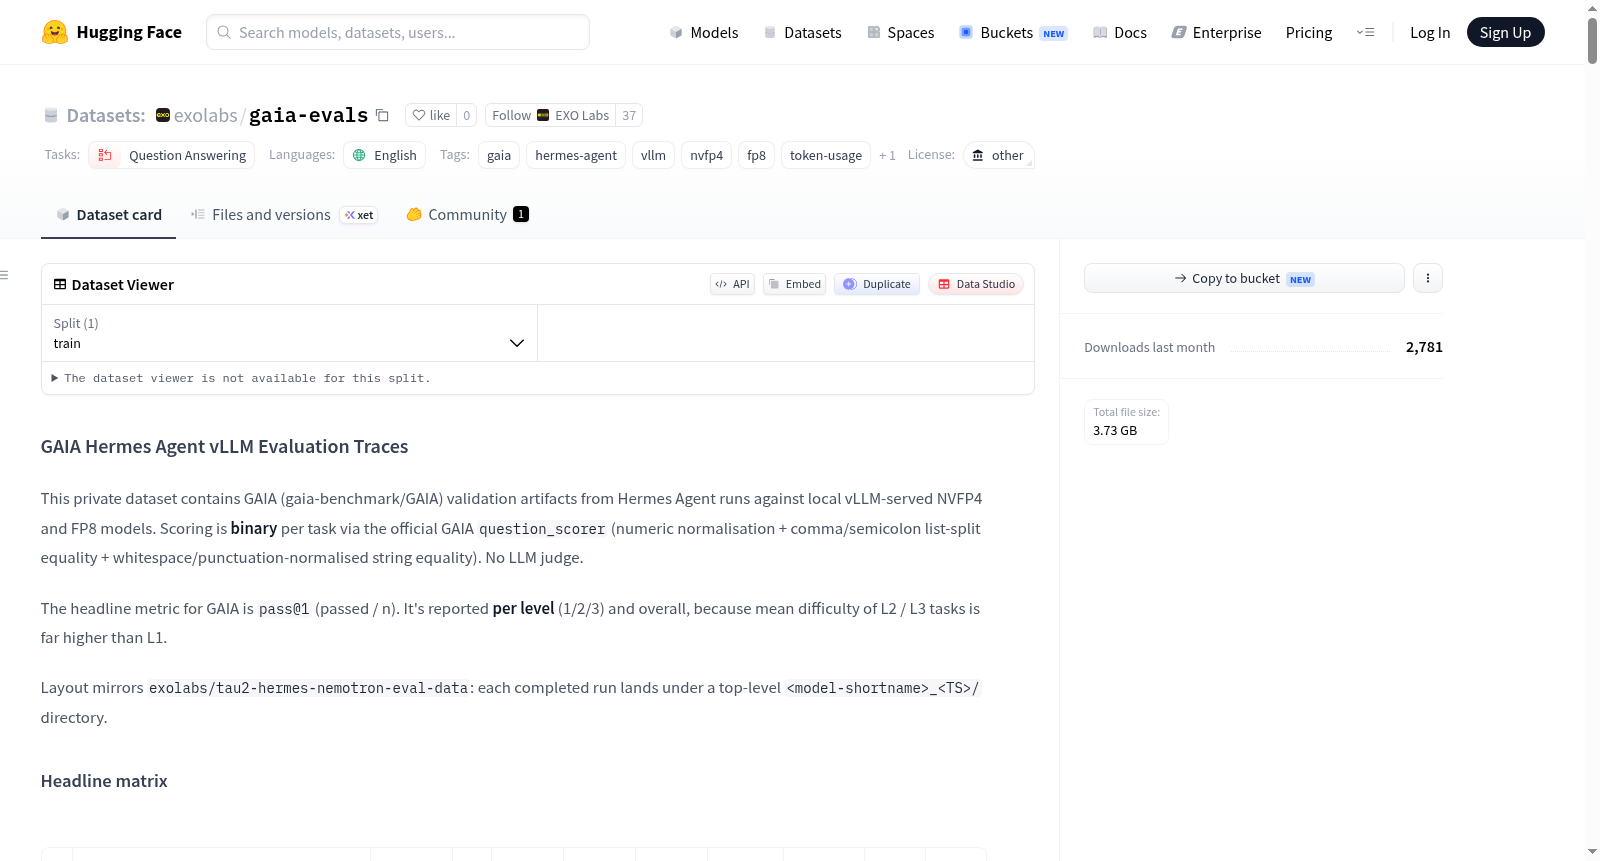Image resolution: width=1600 pixels, height=861 pixels.
Task: Click the API code brackets icon
Action: click(x=721, y=284)
